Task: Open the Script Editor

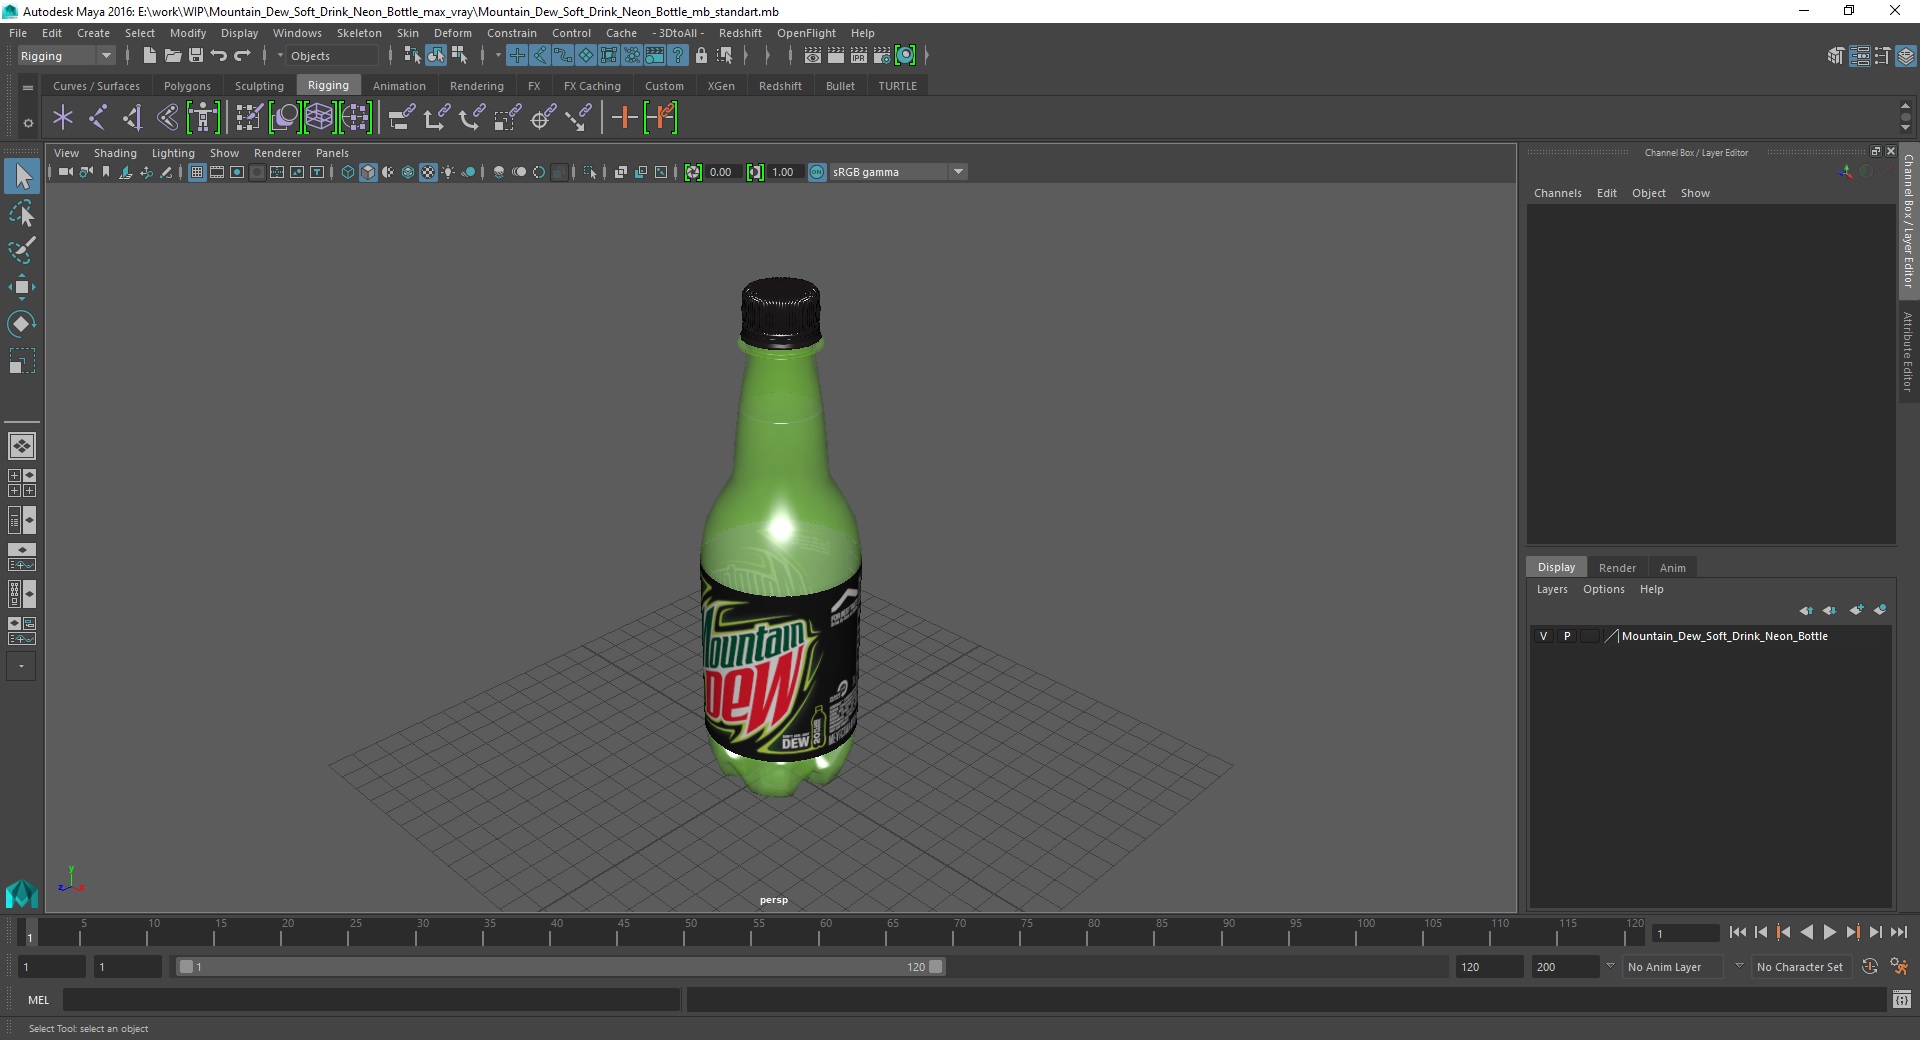Action: [1902, 999]
